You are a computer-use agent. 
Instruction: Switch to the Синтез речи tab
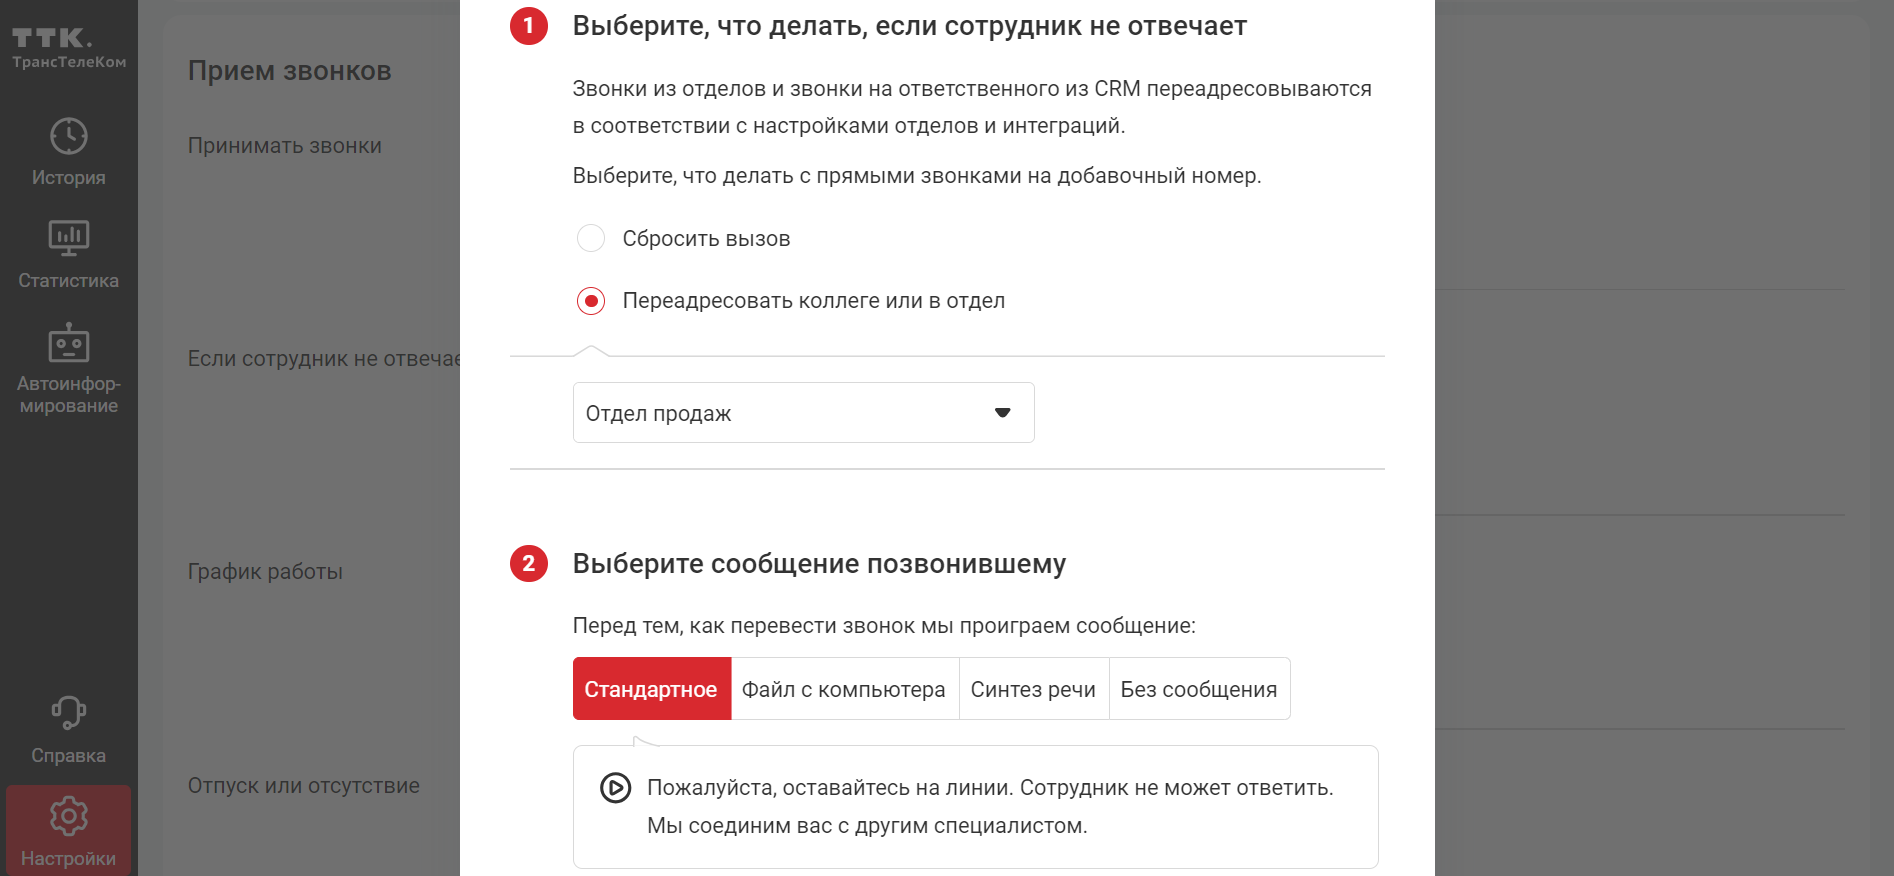(x=1033, y=689)
